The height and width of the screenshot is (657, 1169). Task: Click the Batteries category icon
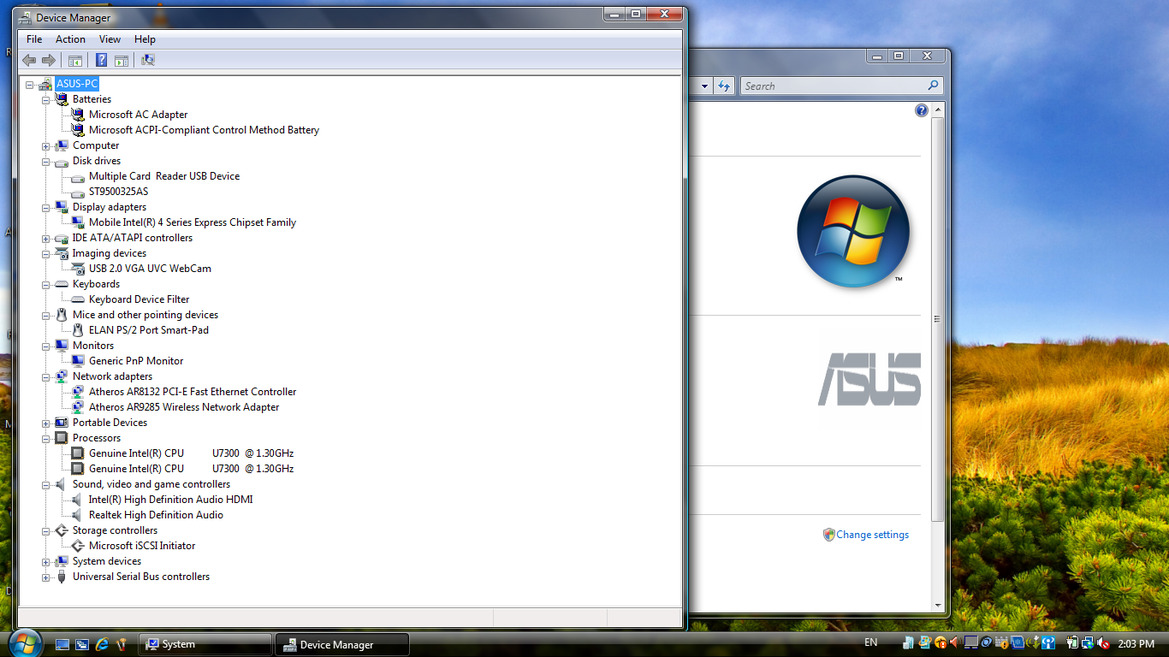[x=62, y=99]
